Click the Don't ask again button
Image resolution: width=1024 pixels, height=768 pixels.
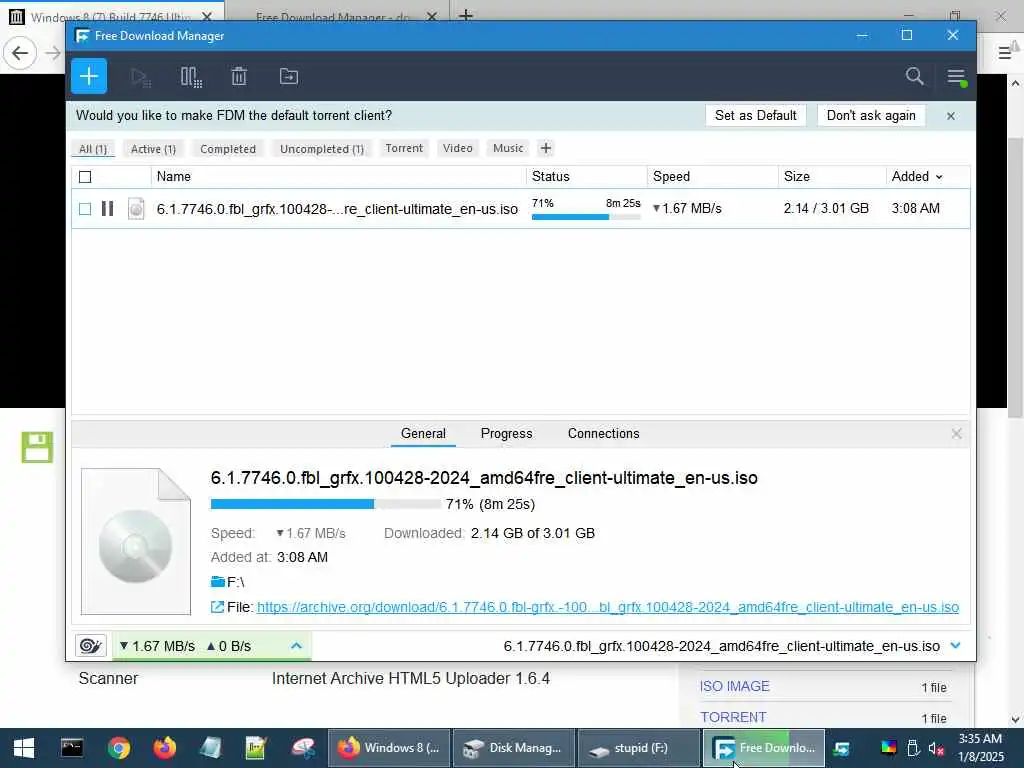pyautogui.click(x=871, y=116)
